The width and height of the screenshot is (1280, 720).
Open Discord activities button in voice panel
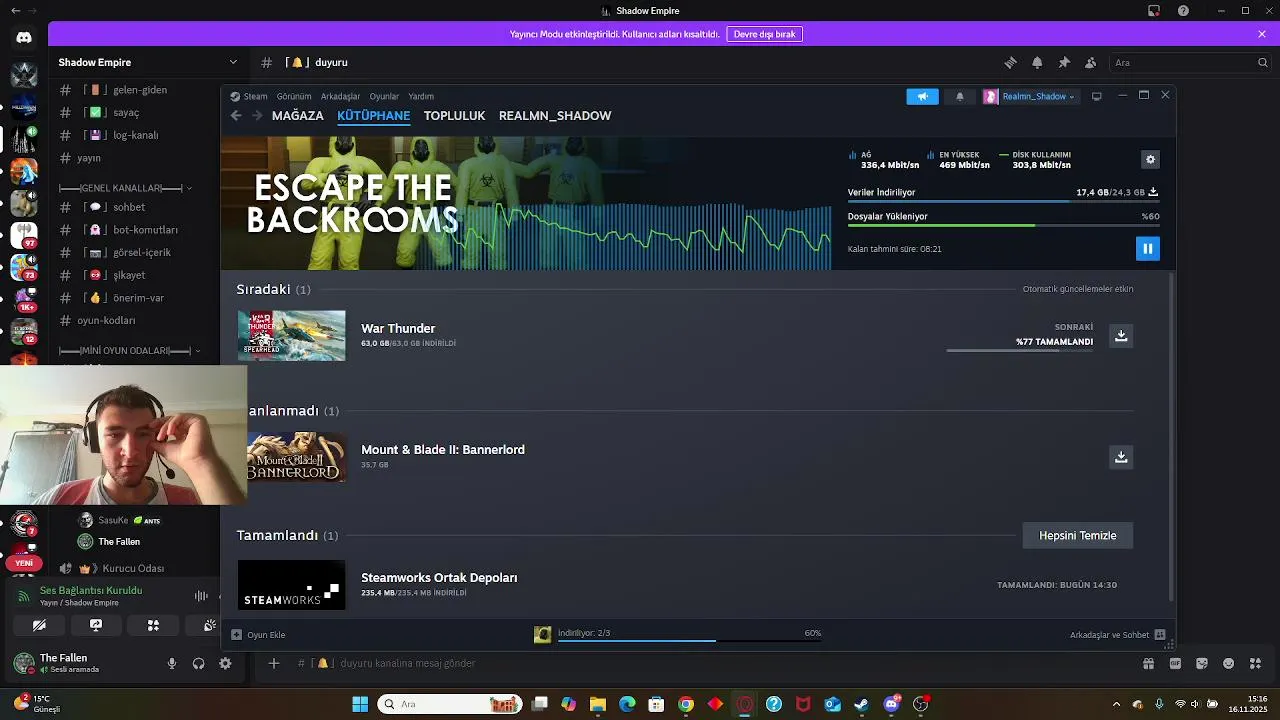pyautogui.click(x=153, y=625)
